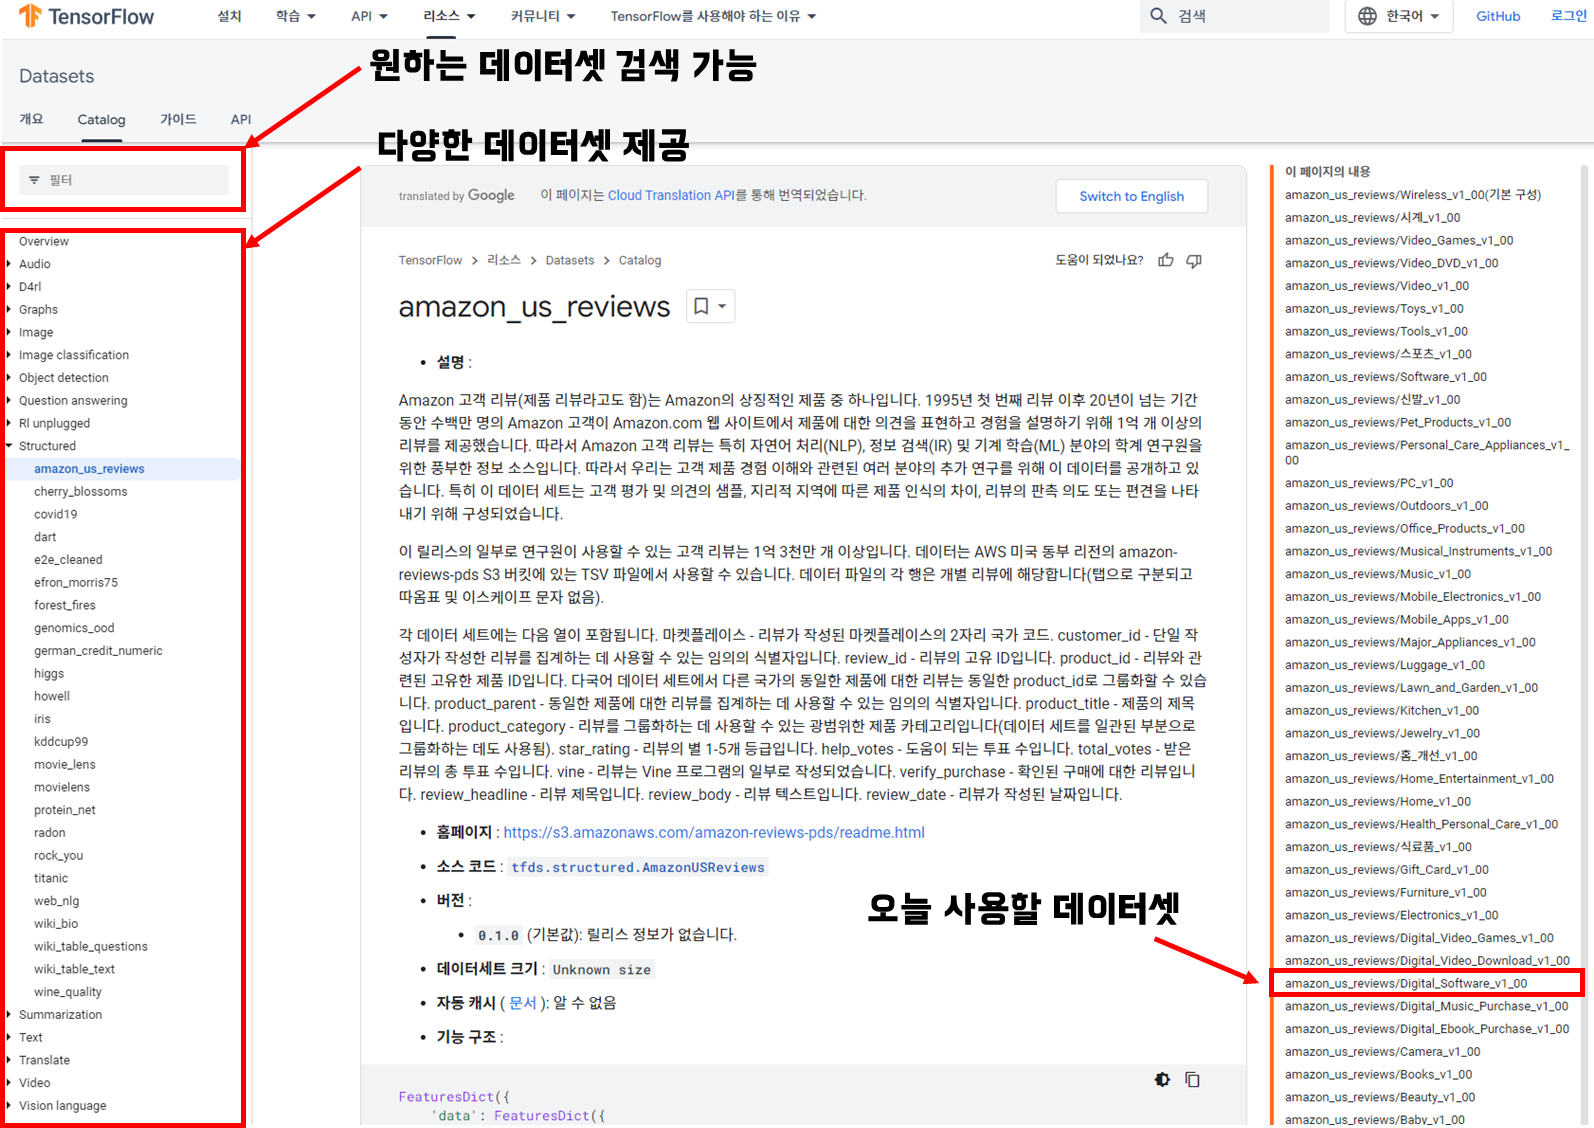Copy the code sample icon
Screen dimensions: 1594x1128
pos(1192,1079)
